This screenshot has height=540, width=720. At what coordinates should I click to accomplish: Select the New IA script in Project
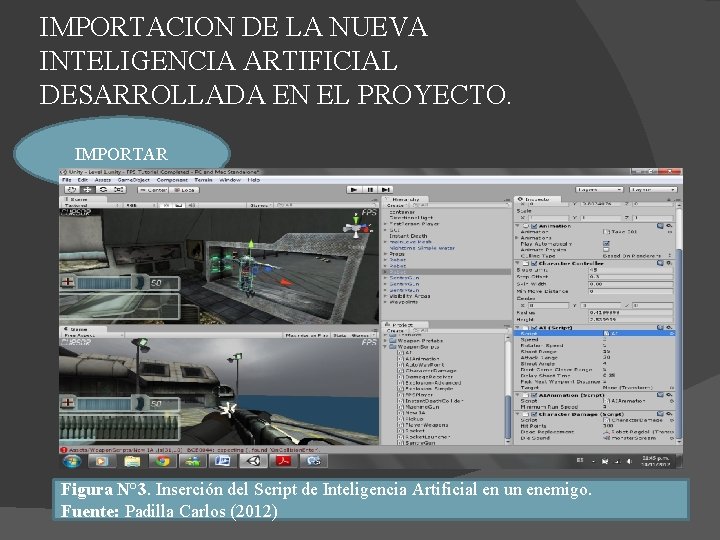pos(412,413)
